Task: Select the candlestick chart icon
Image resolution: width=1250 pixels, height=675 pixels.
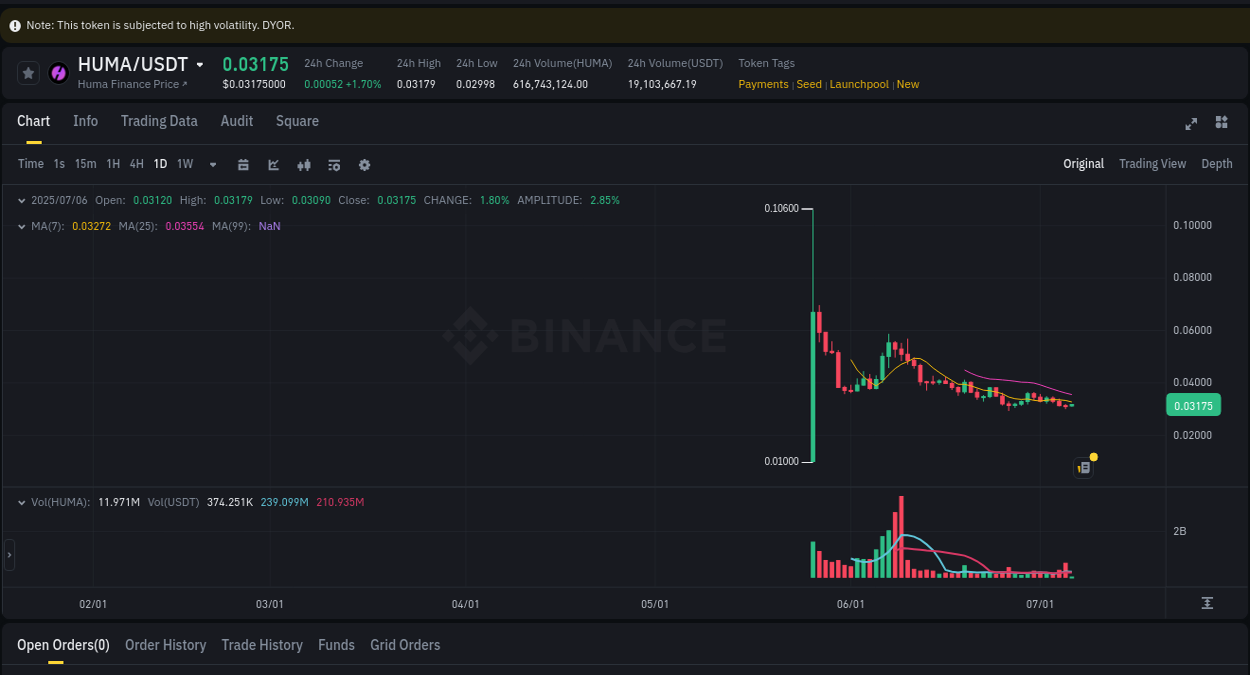Action: (x=304, y=164)
